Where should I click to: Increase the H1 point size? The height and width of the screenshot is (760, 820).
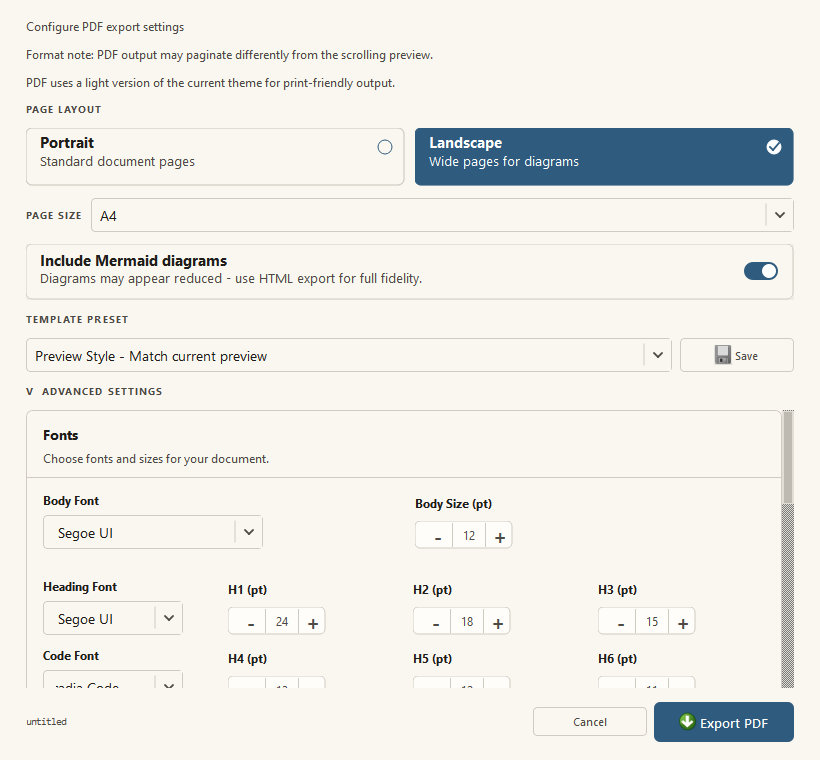312,621
